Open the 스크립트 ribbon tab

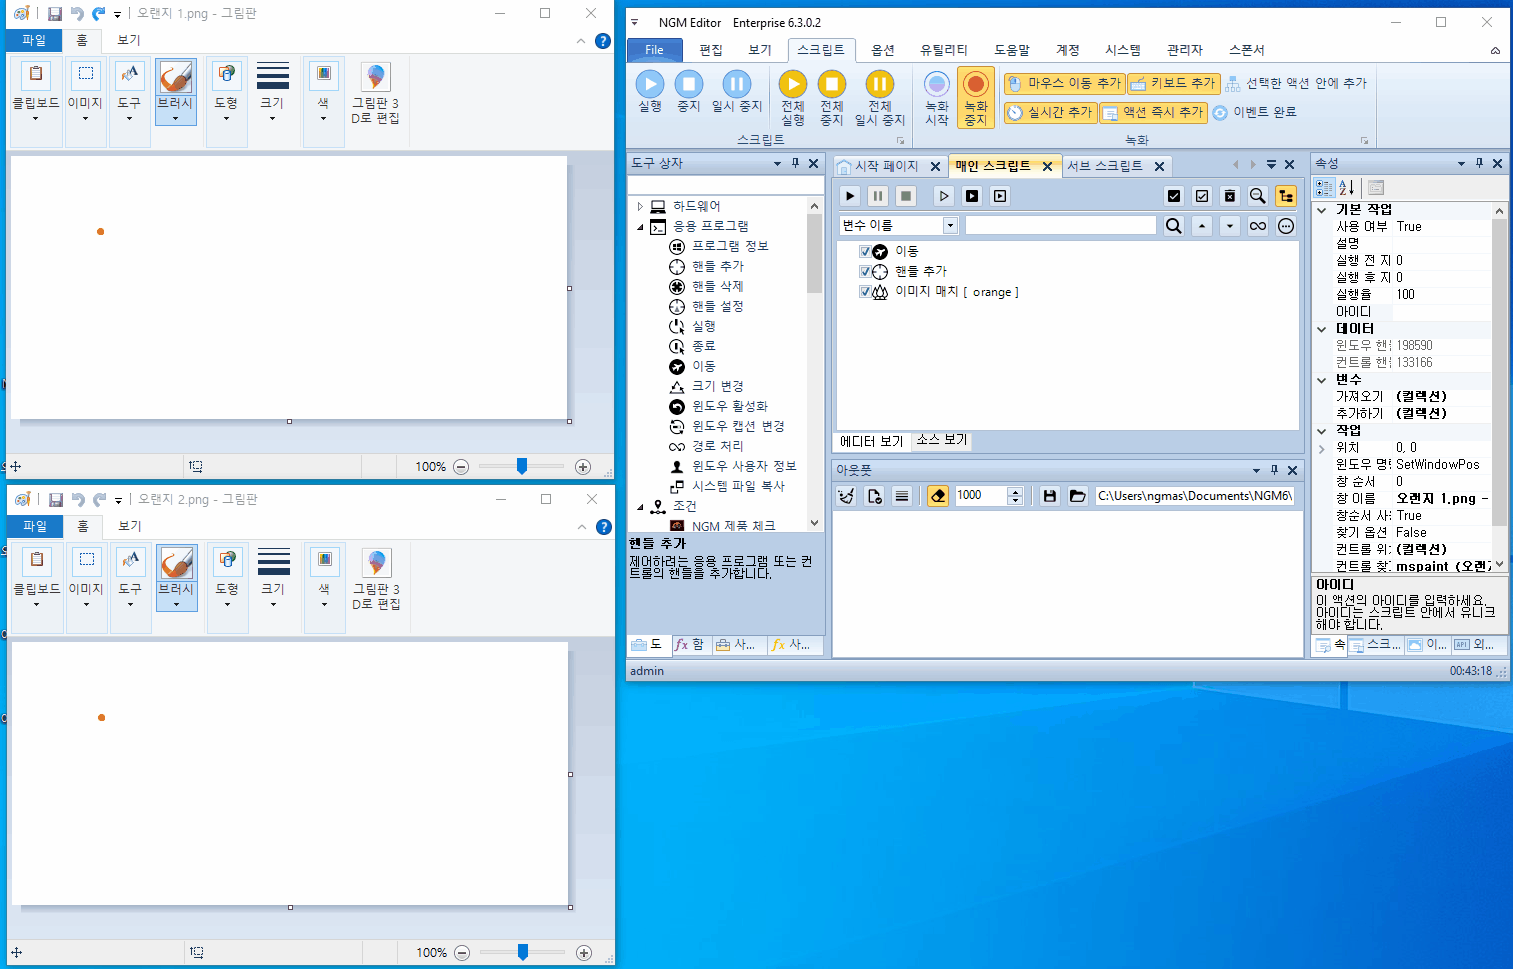pos(821,50)
